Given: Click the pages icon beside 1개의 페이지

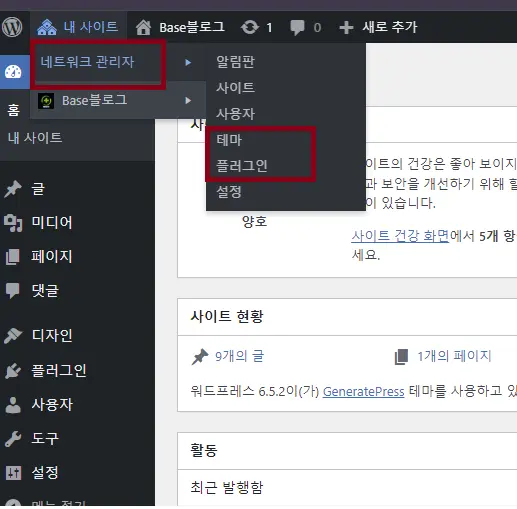Looking at the screenshot, I should coord(401,357).
